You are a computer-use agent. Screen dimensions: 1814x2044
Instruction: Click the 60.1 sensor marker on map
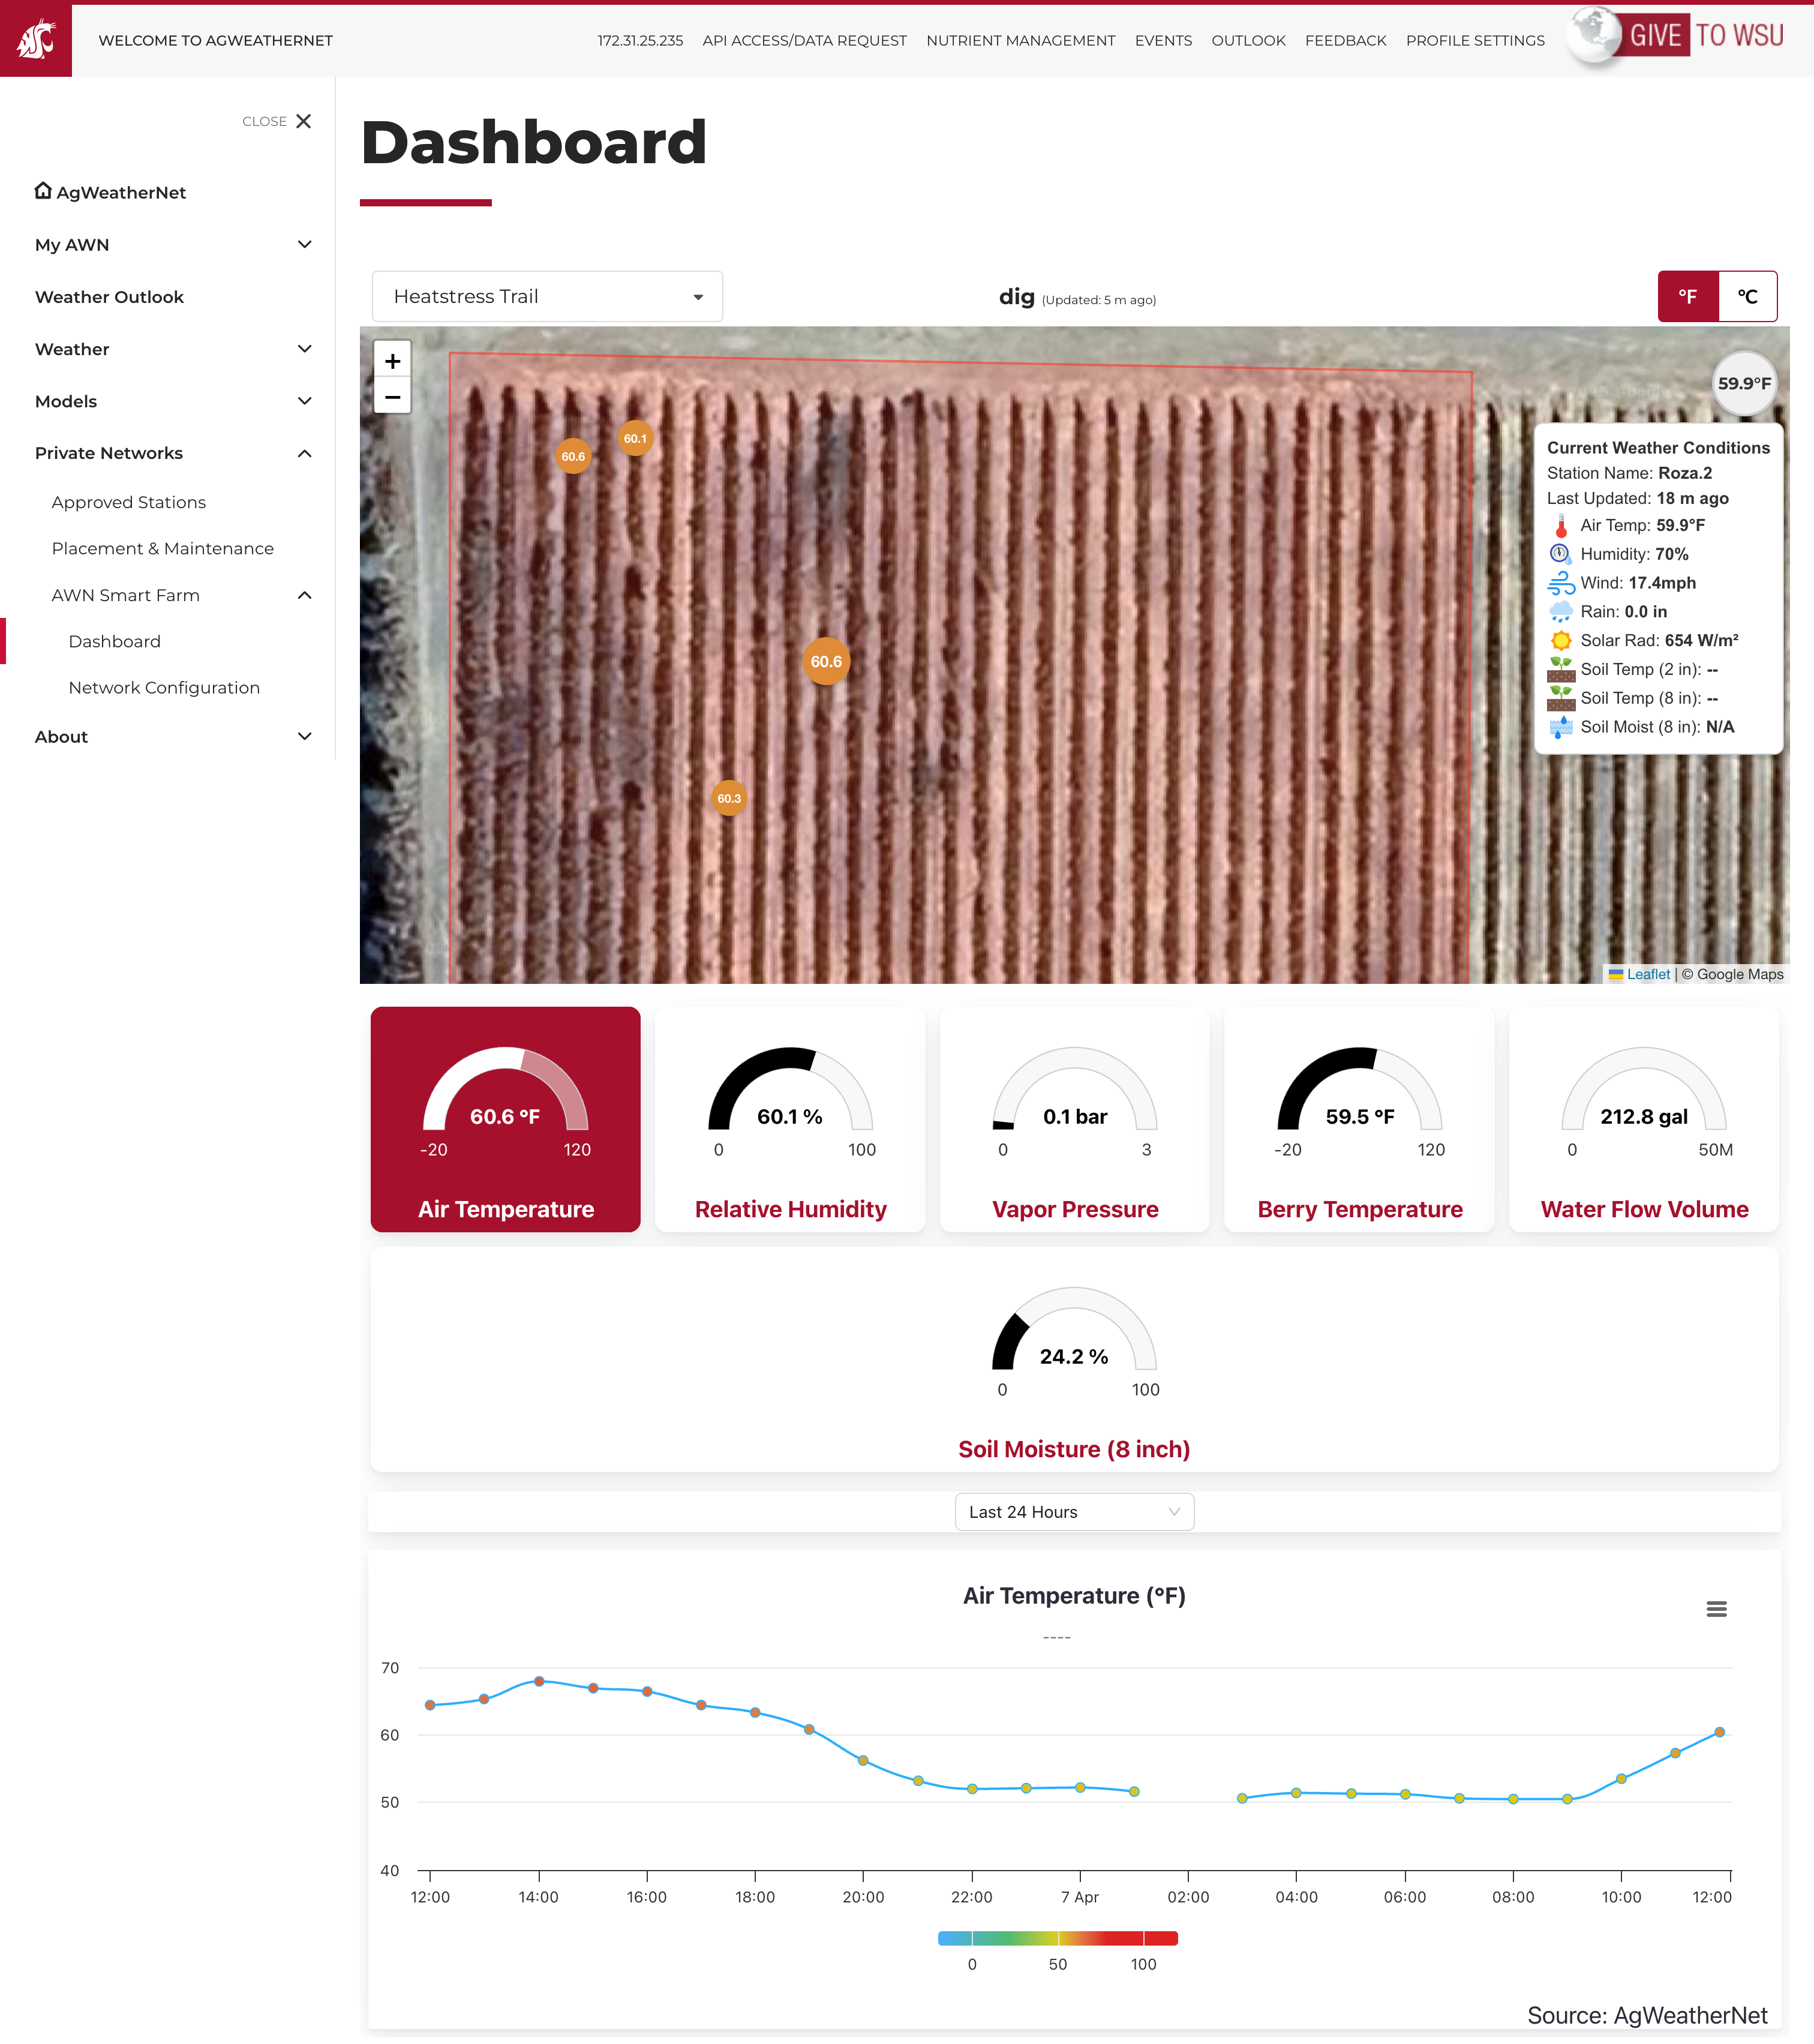click(635, 438)
